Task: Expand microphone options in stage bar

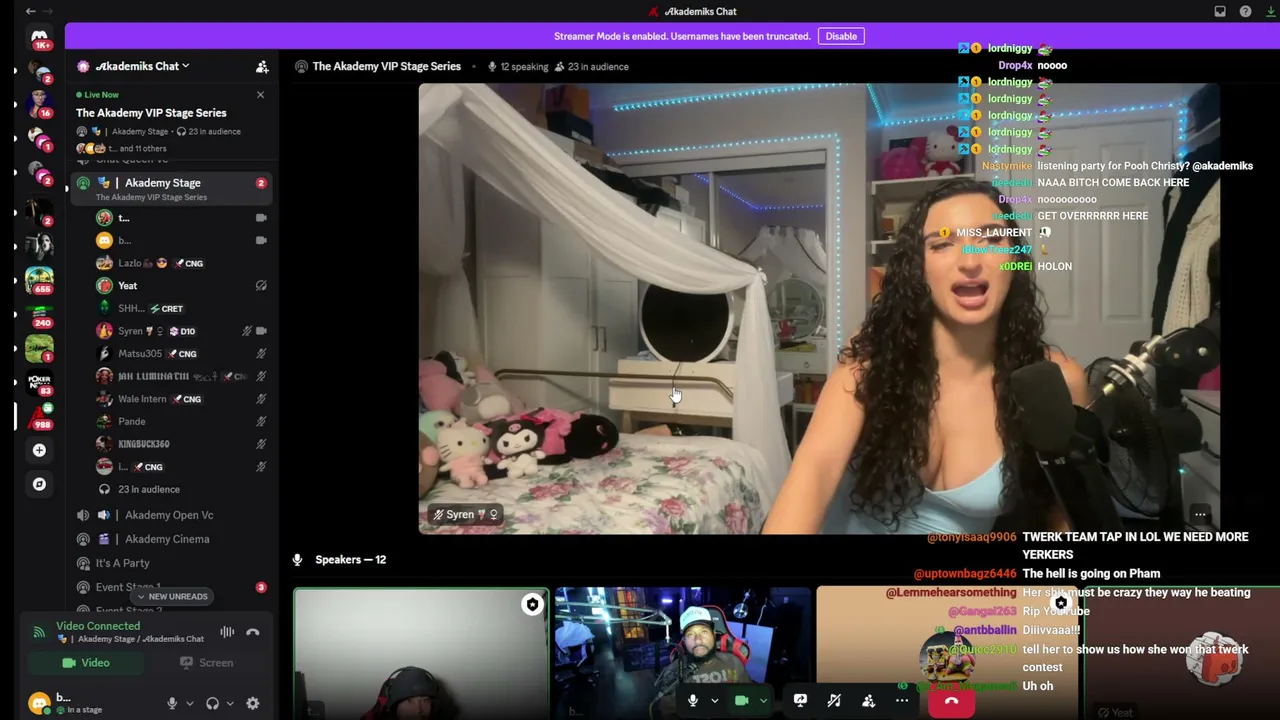Action: [714, 701]
